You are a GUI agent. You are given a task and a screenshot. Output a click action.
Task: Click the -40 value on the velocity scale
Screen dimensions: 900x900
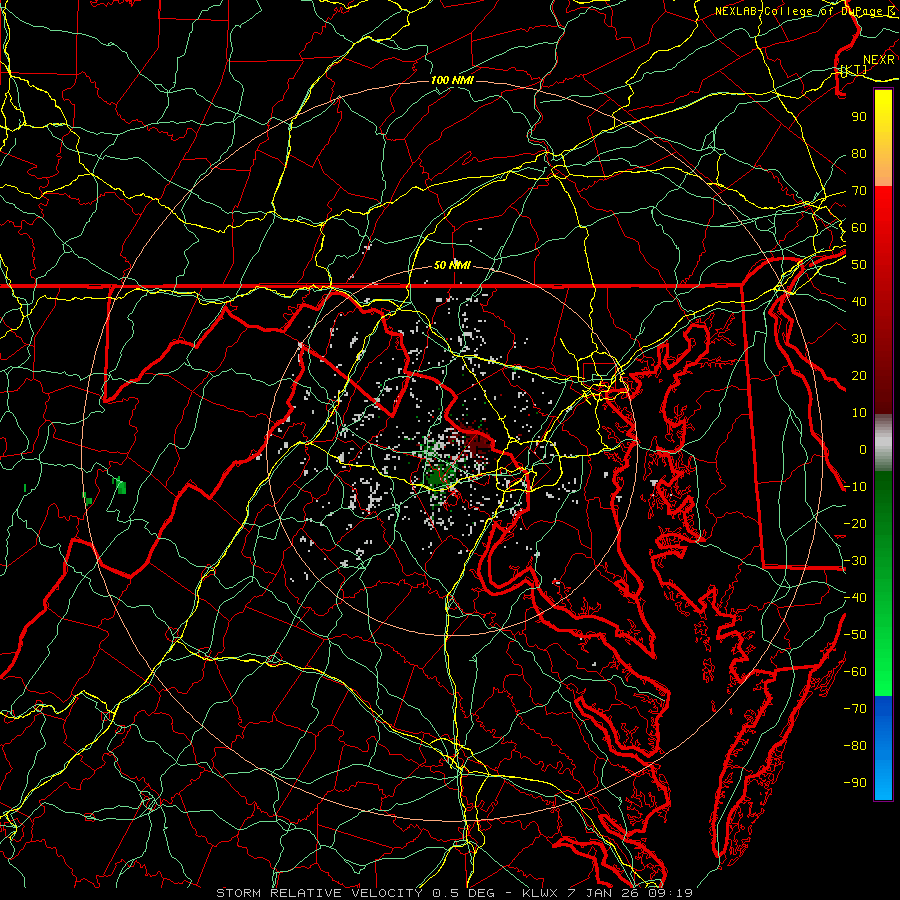pyautogui.click(x=855, y=598)
